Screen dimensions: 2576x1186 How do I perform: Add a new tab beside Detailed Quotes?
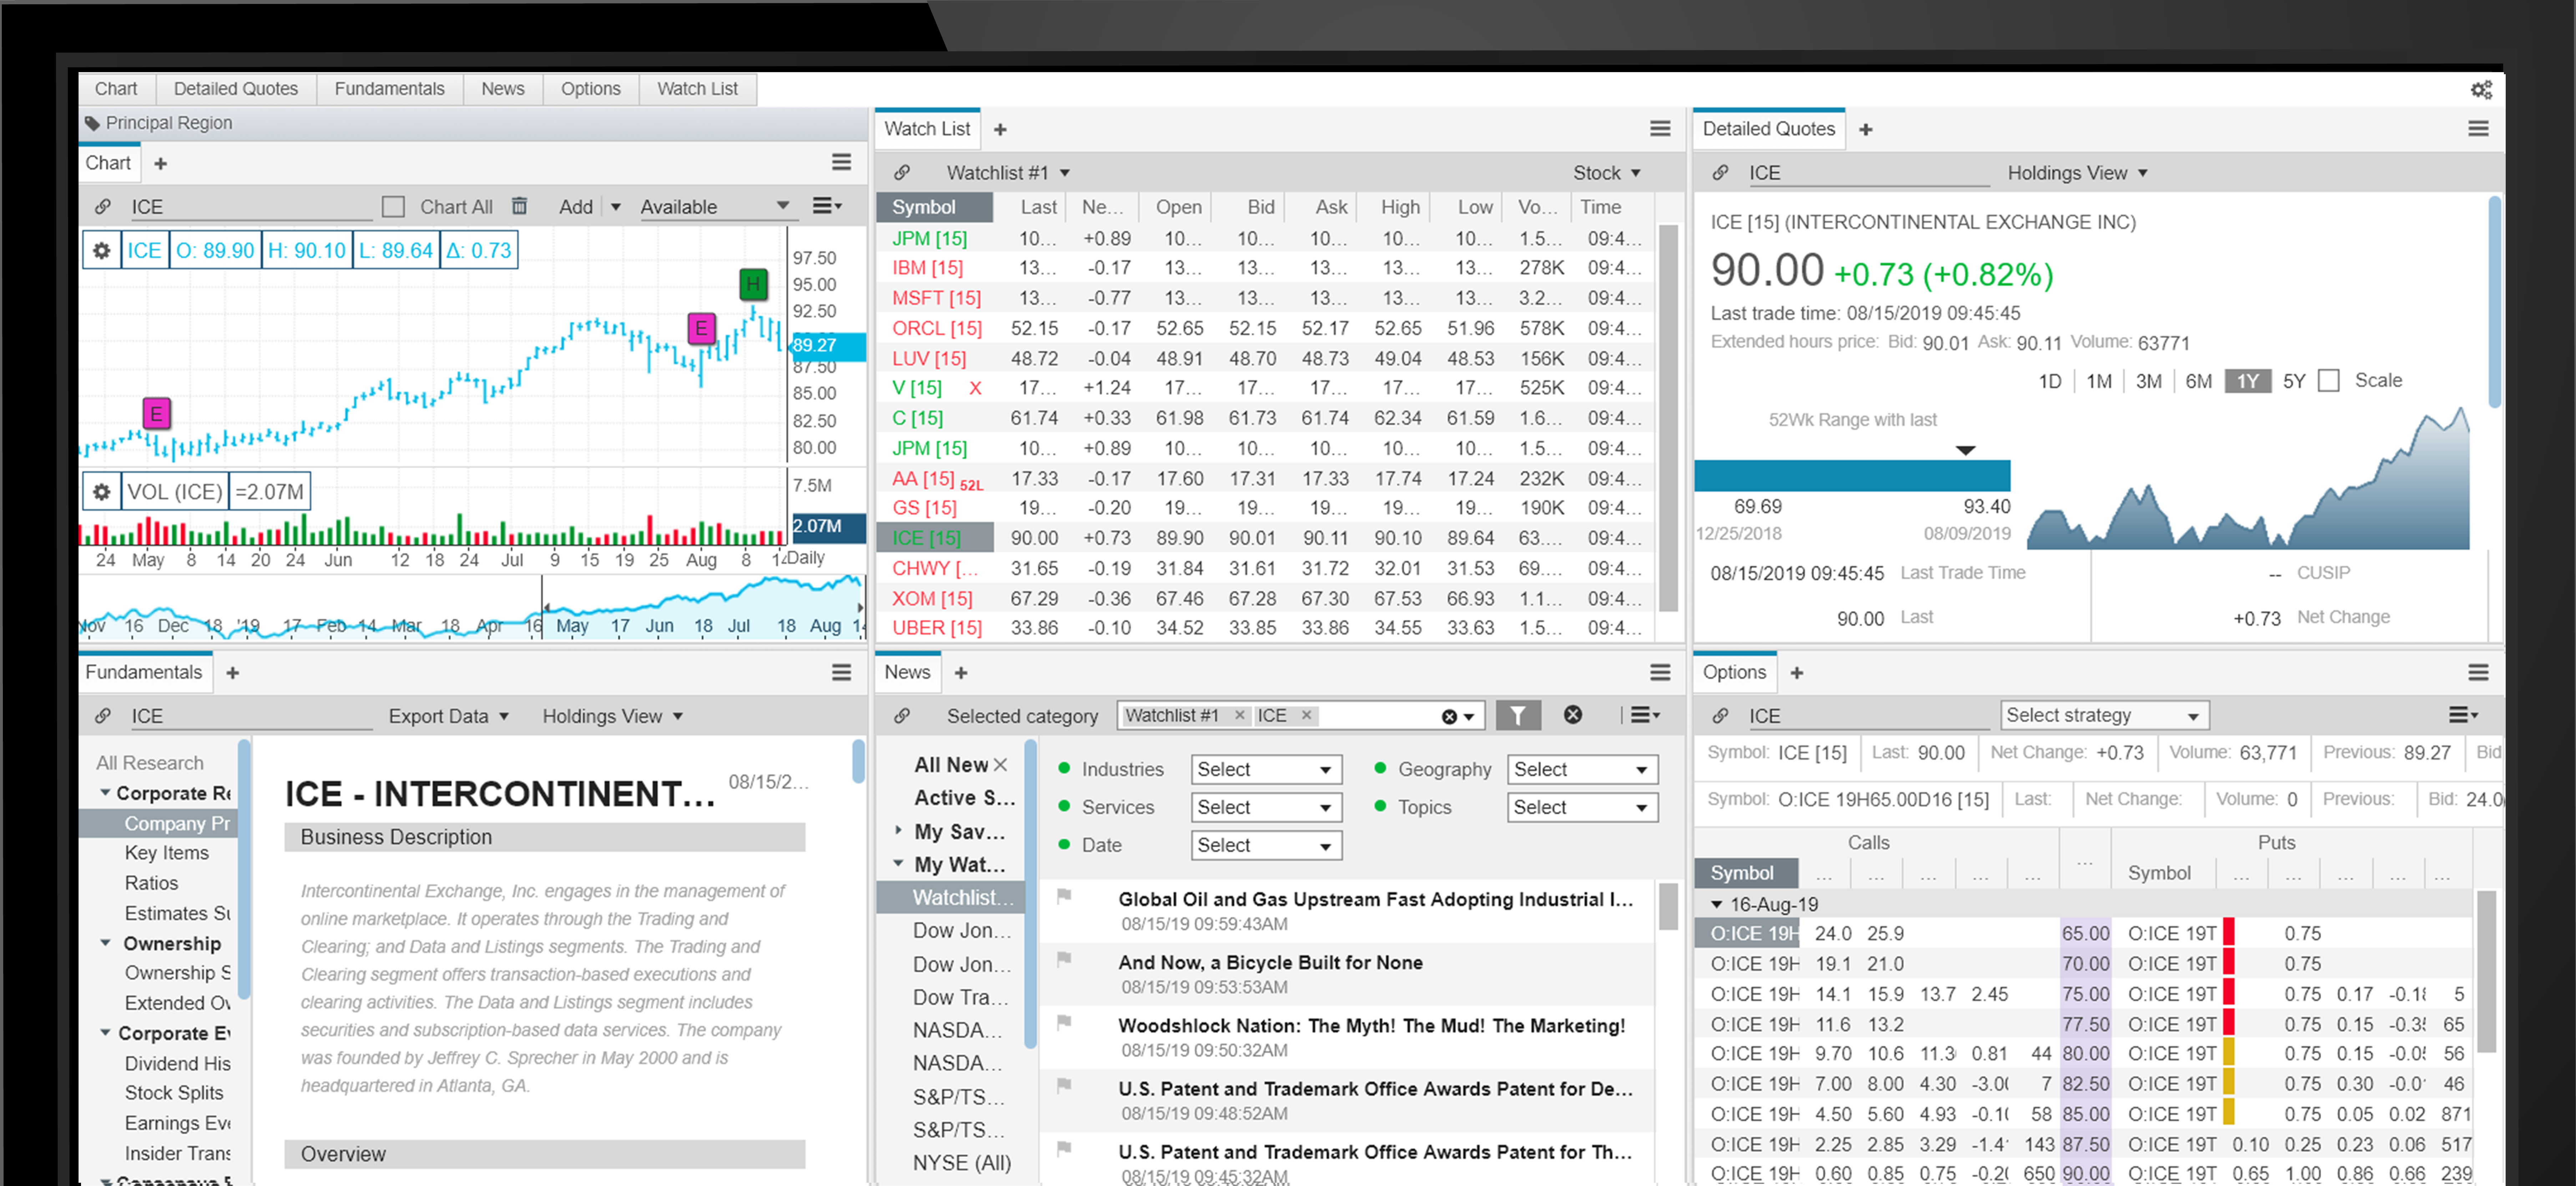[x=1865, y=129]
